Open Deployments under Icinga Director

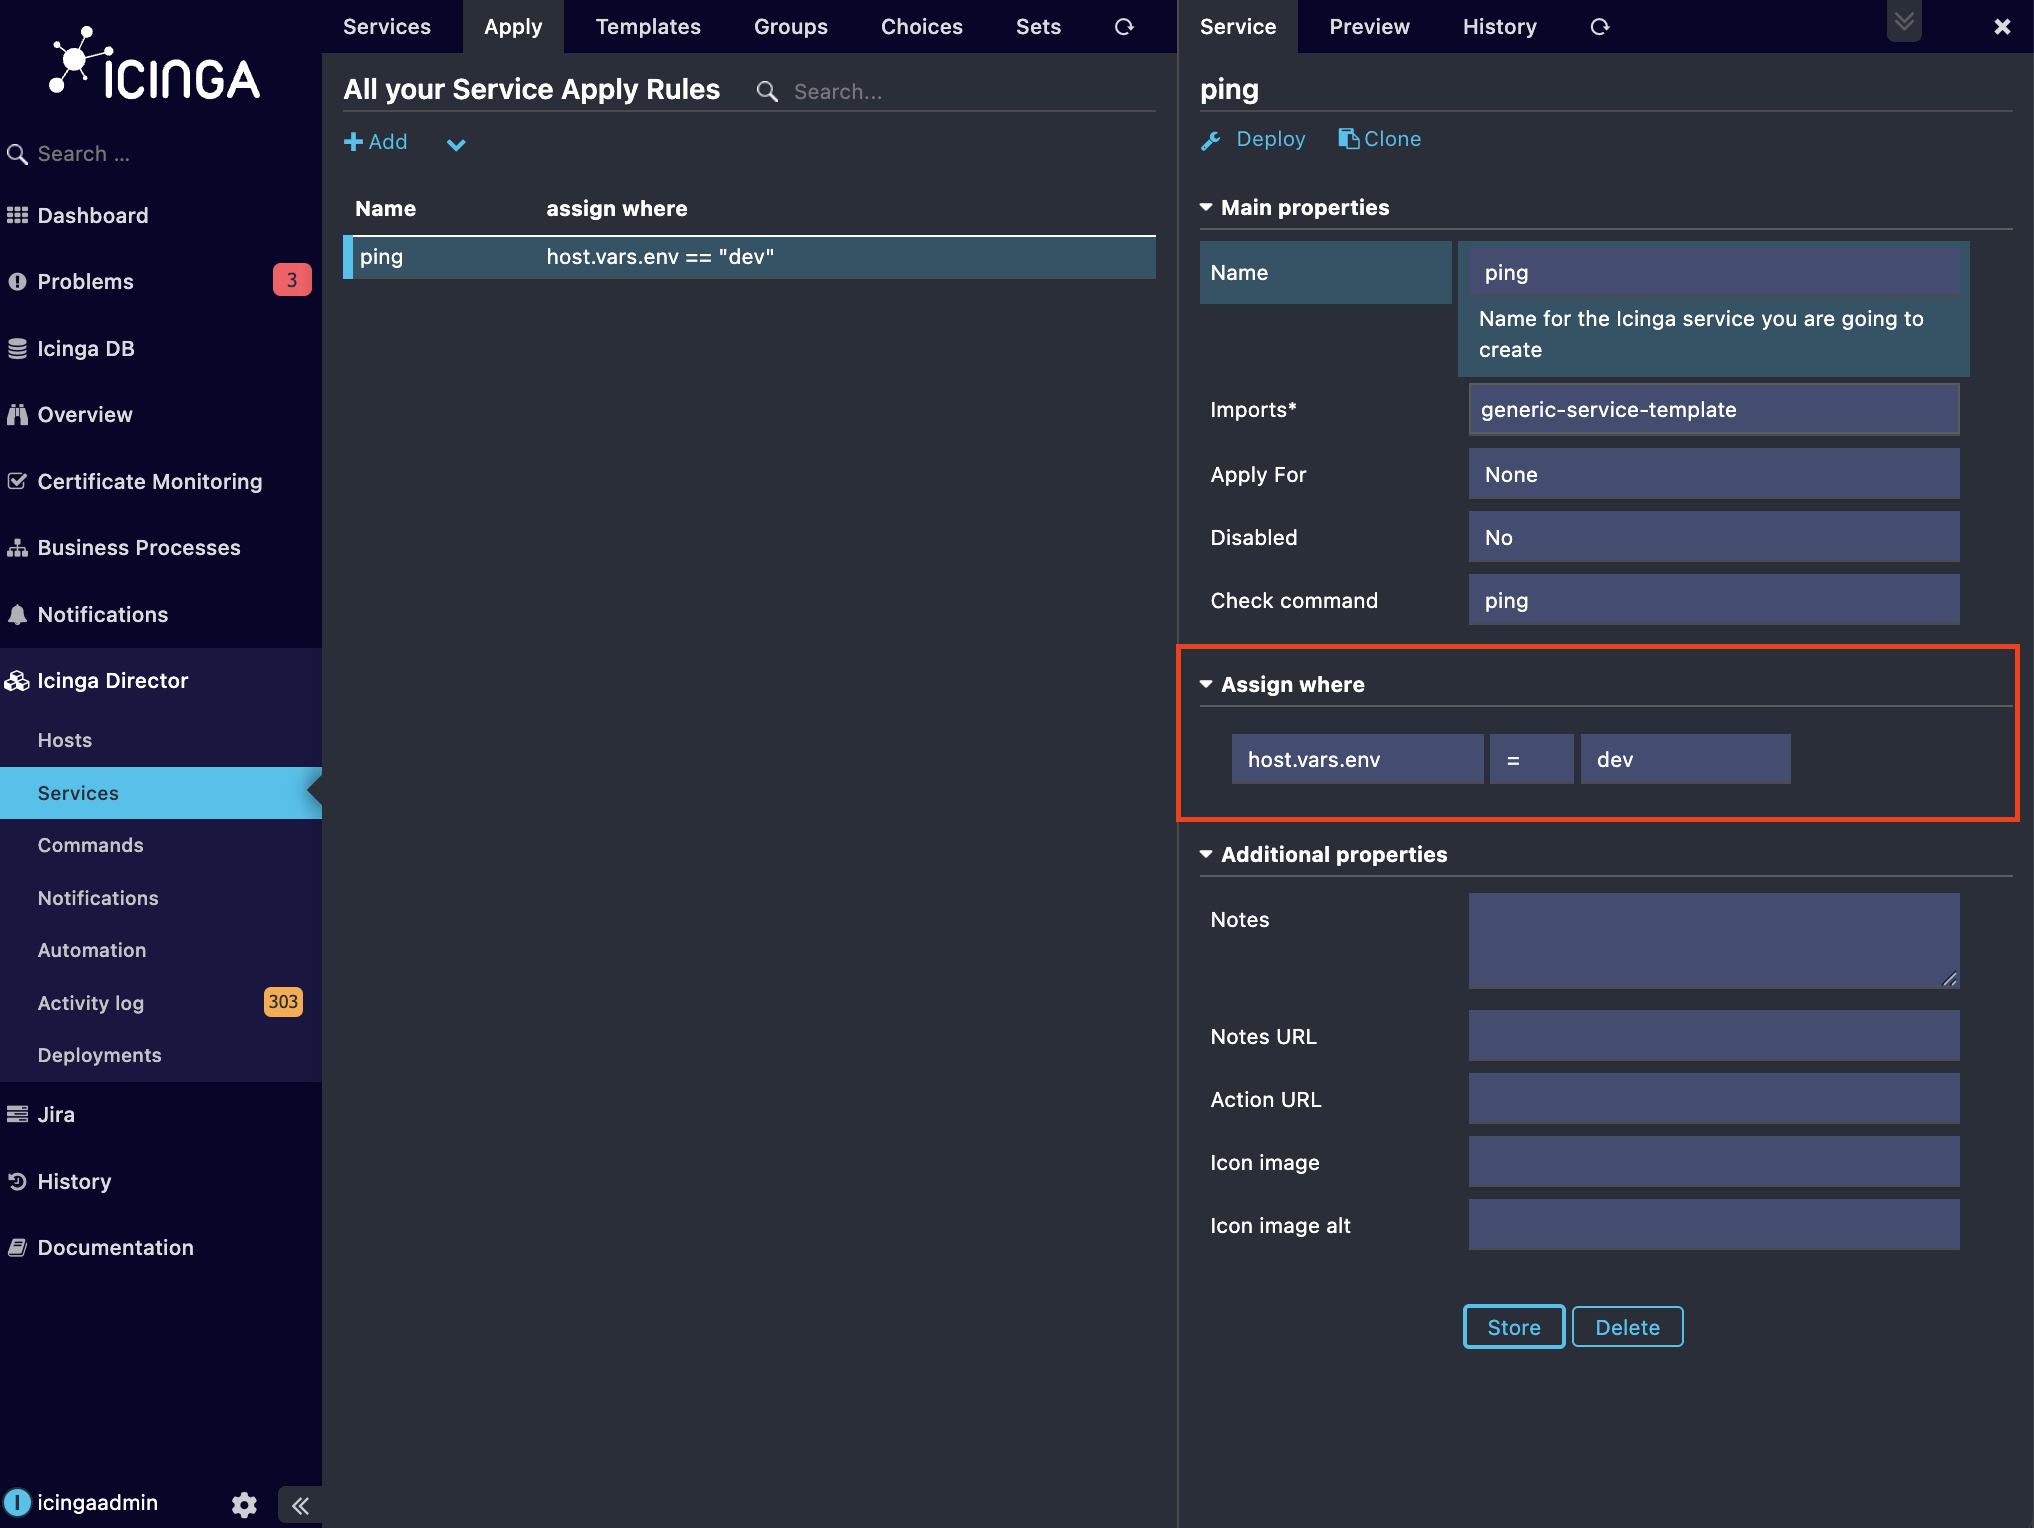tap(99, 1056)
